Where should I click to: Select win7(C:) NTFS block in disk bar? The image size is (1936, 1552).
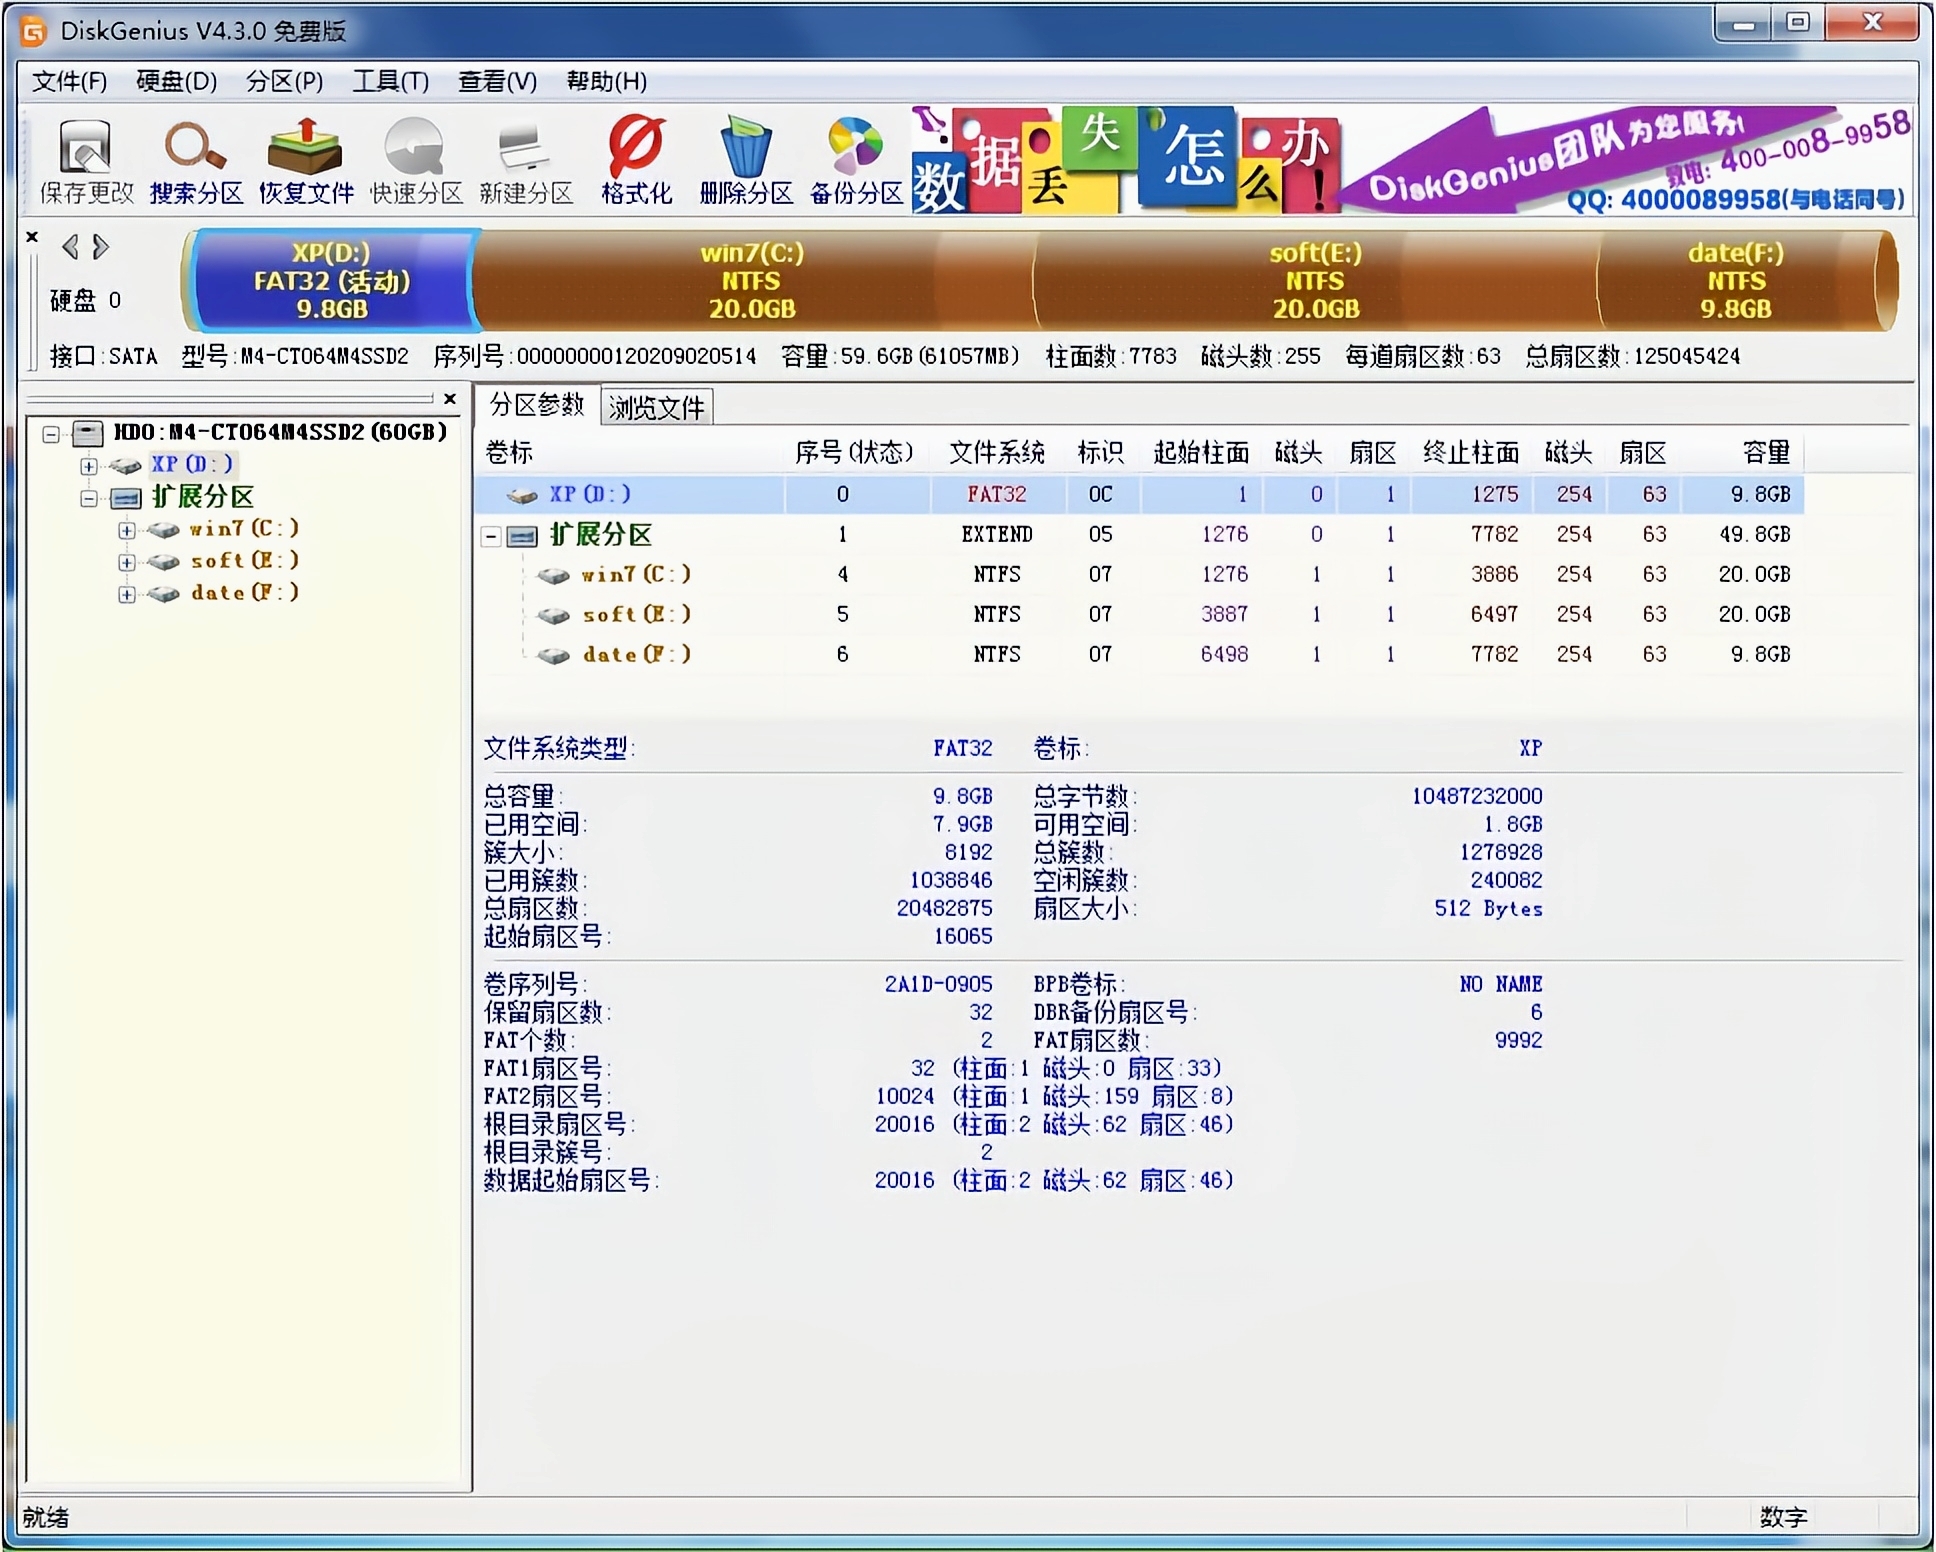(752, 280)
